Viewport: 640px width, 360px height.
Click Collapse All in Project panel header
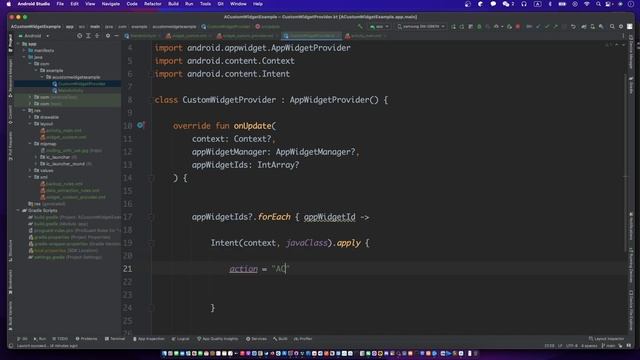coord(97,36)
